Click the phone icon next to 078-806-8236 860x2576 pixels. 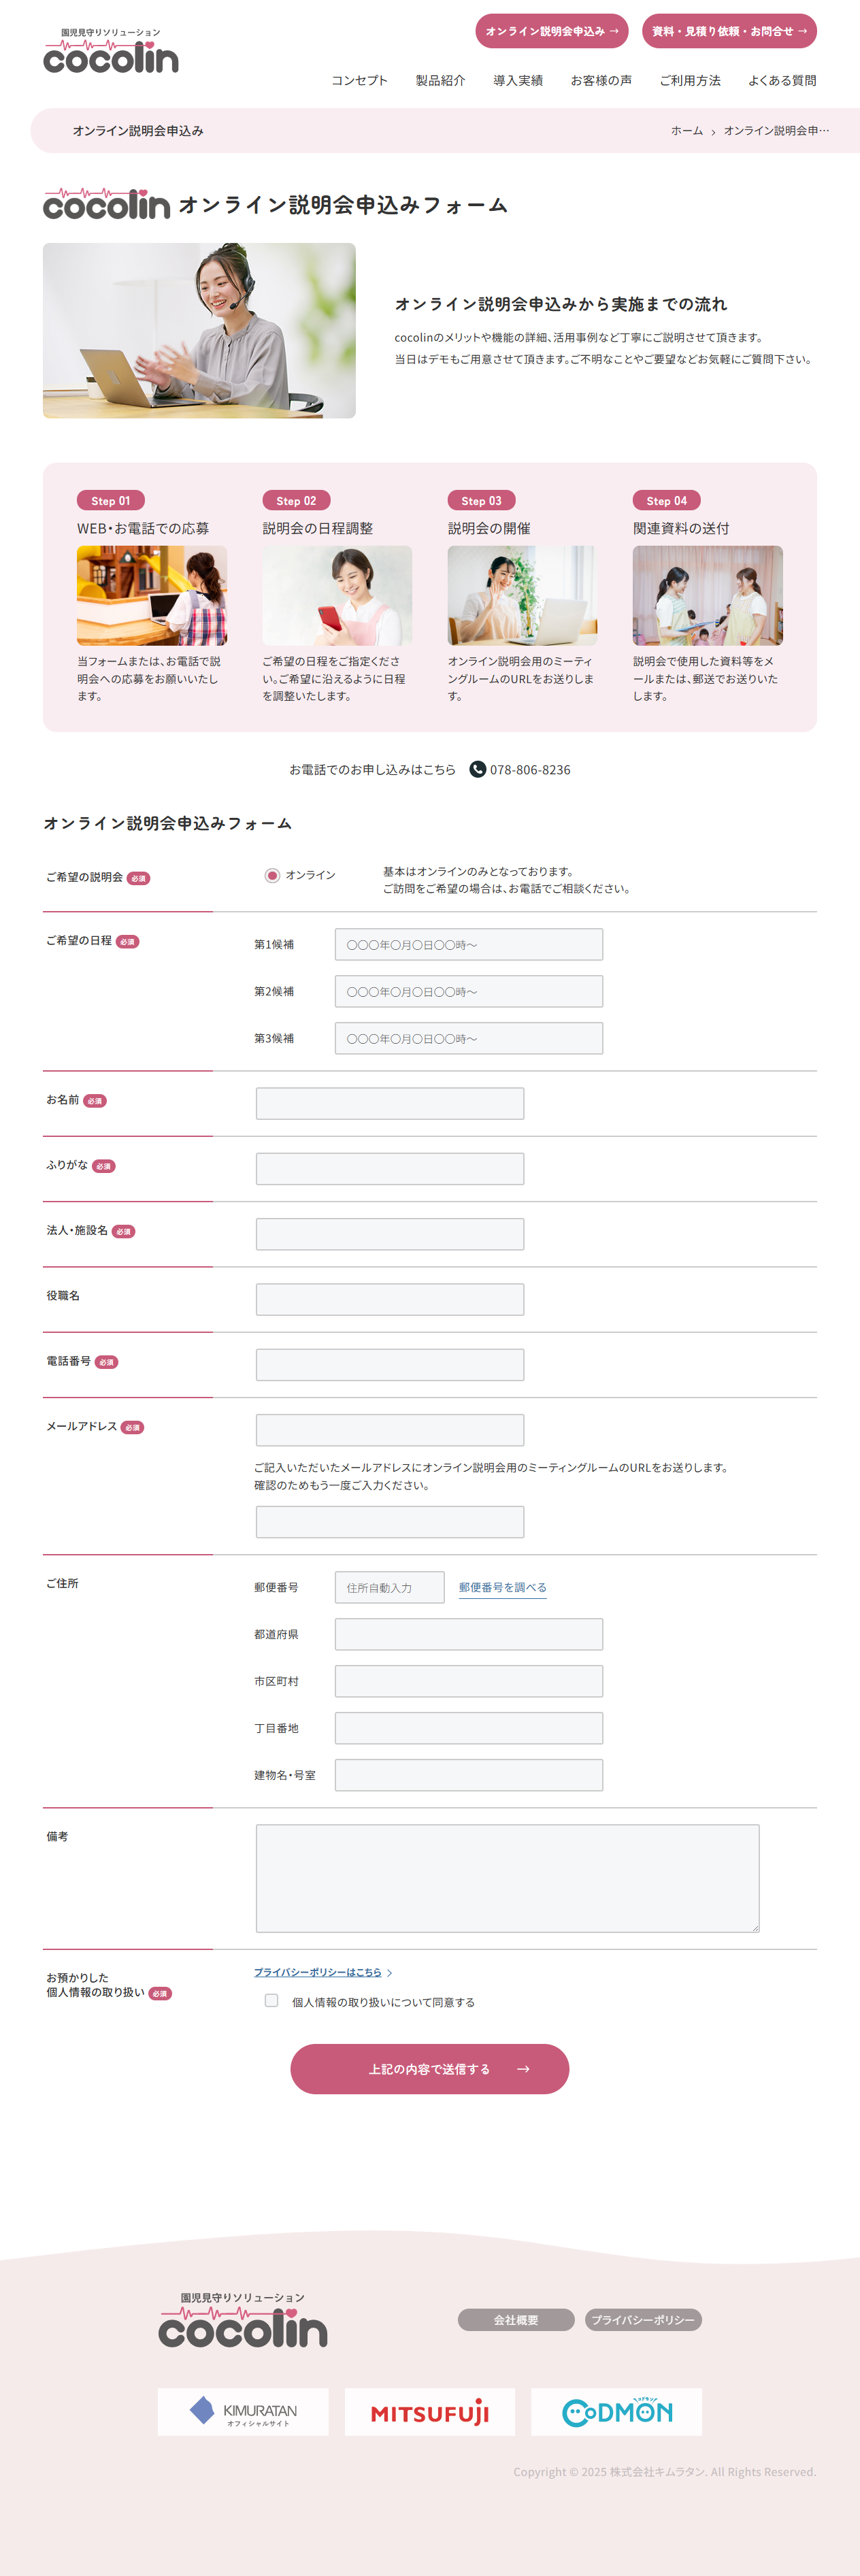(x=478, y=769)
